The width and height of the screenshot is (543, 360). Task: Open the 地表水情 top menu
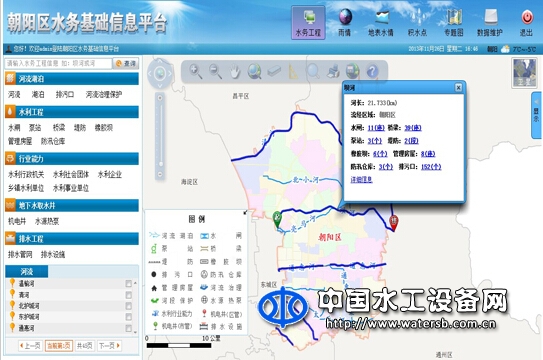click(x=381, y=23)
